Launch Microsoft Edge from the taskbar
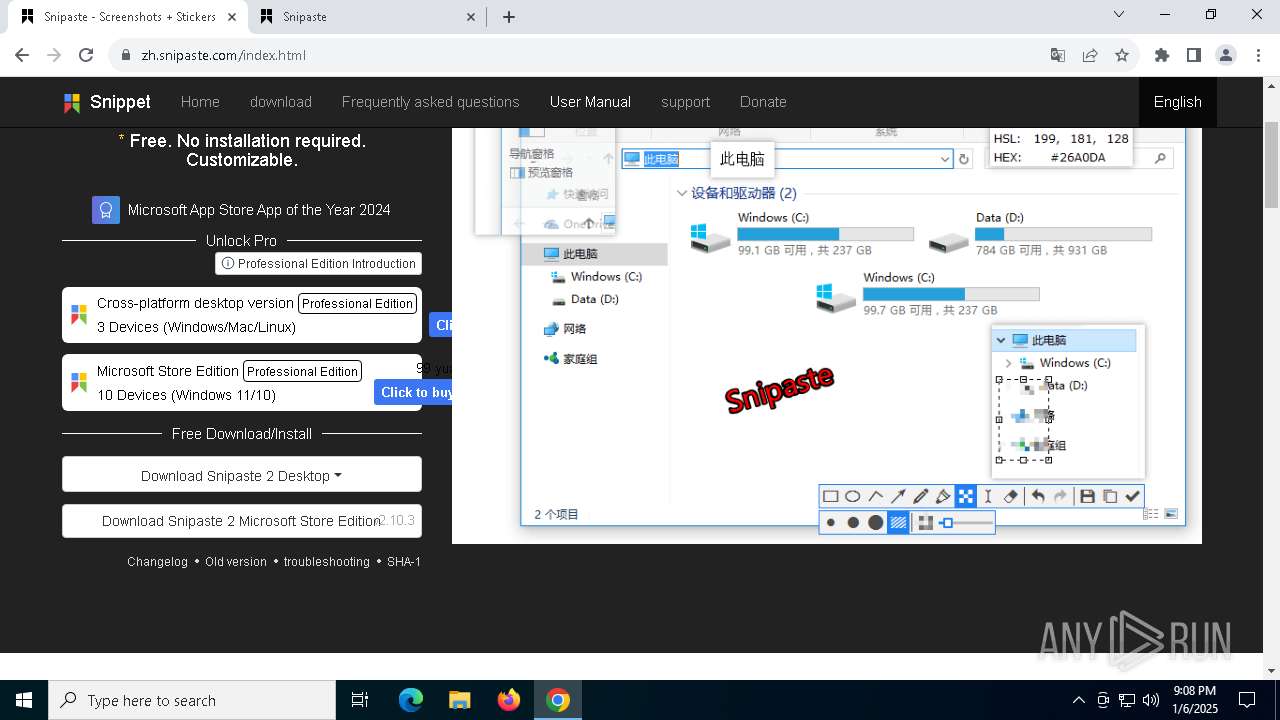 click(411, 700)
